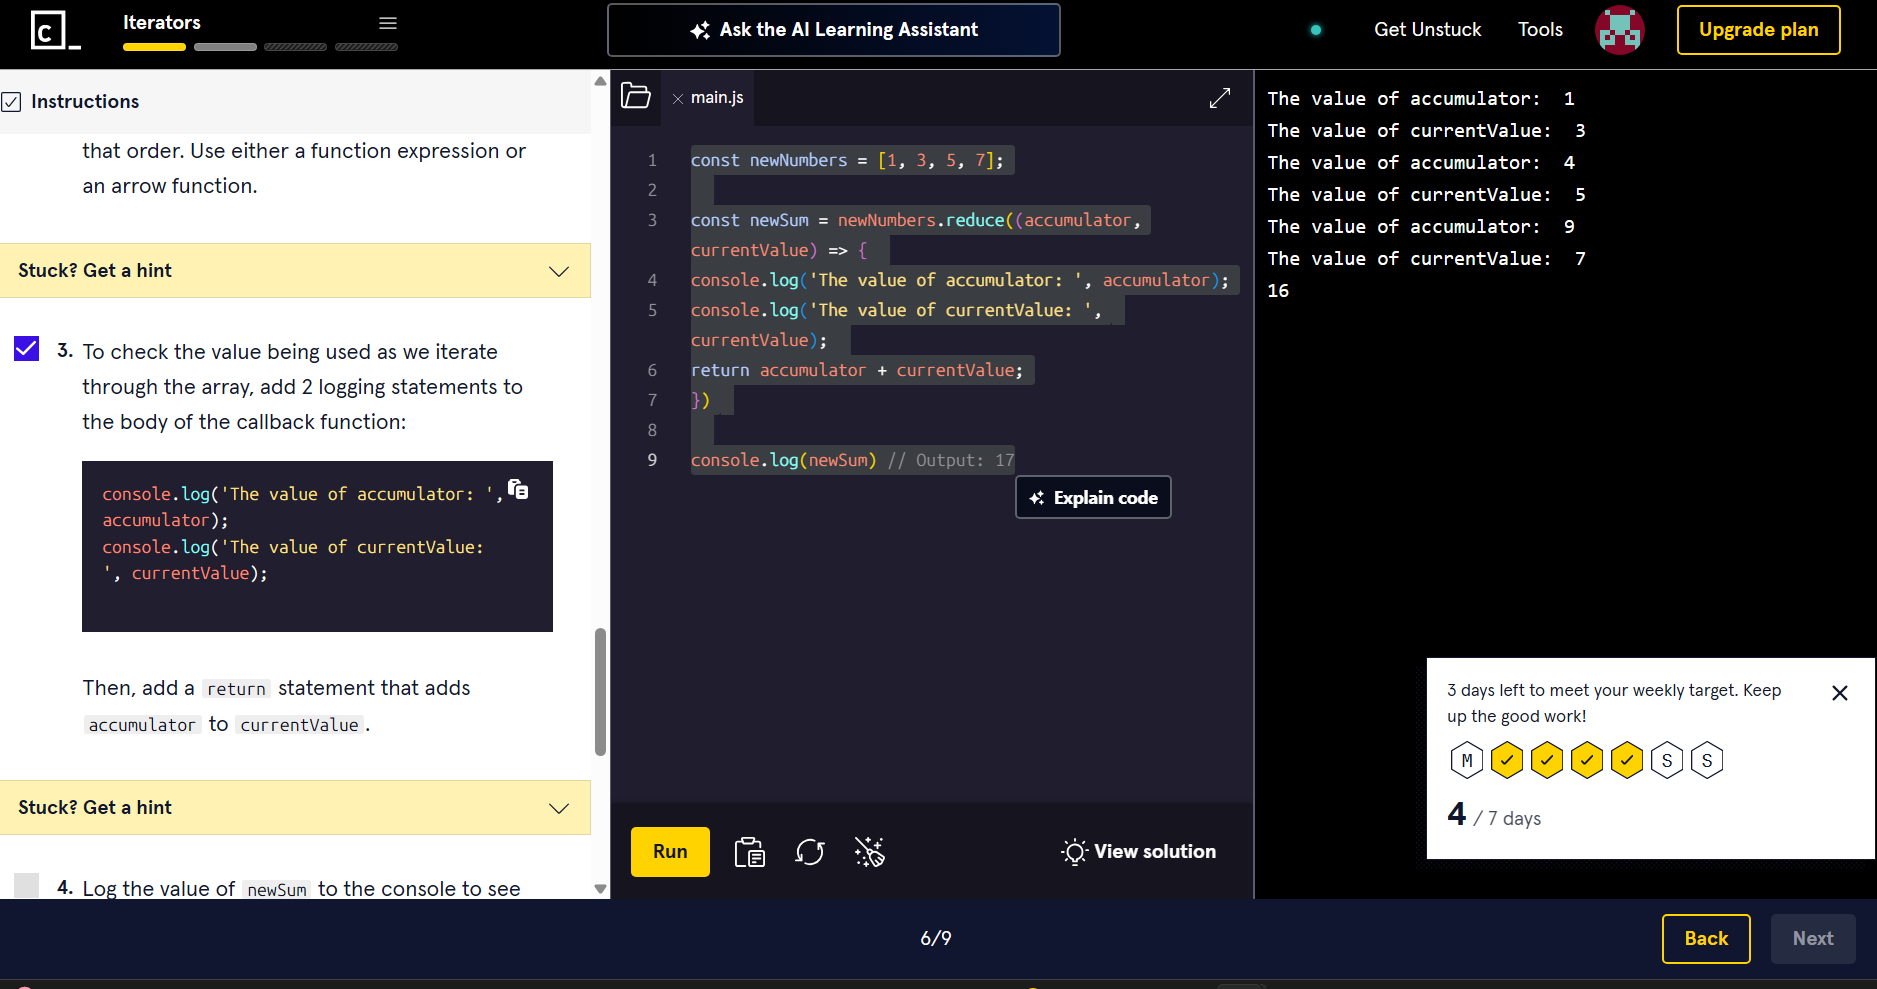Click the magic wand format code icon
This screenshot has height=989, width=1877.
tap(869, 852)
